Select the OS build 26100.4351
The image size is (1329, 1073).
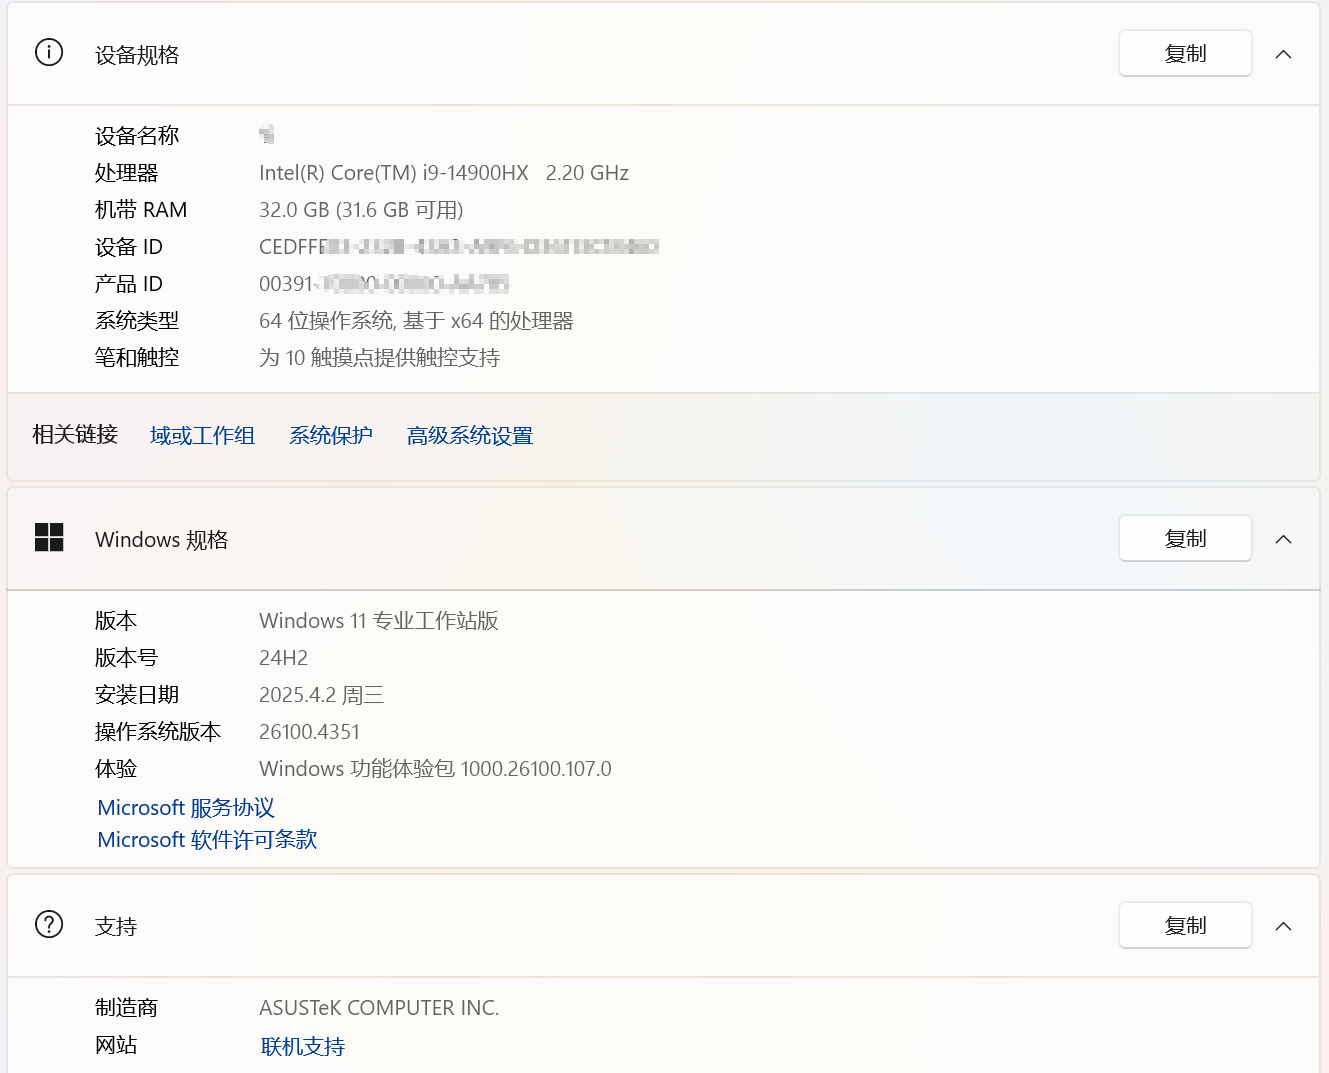pyautogui.click(x=309, y=732)
